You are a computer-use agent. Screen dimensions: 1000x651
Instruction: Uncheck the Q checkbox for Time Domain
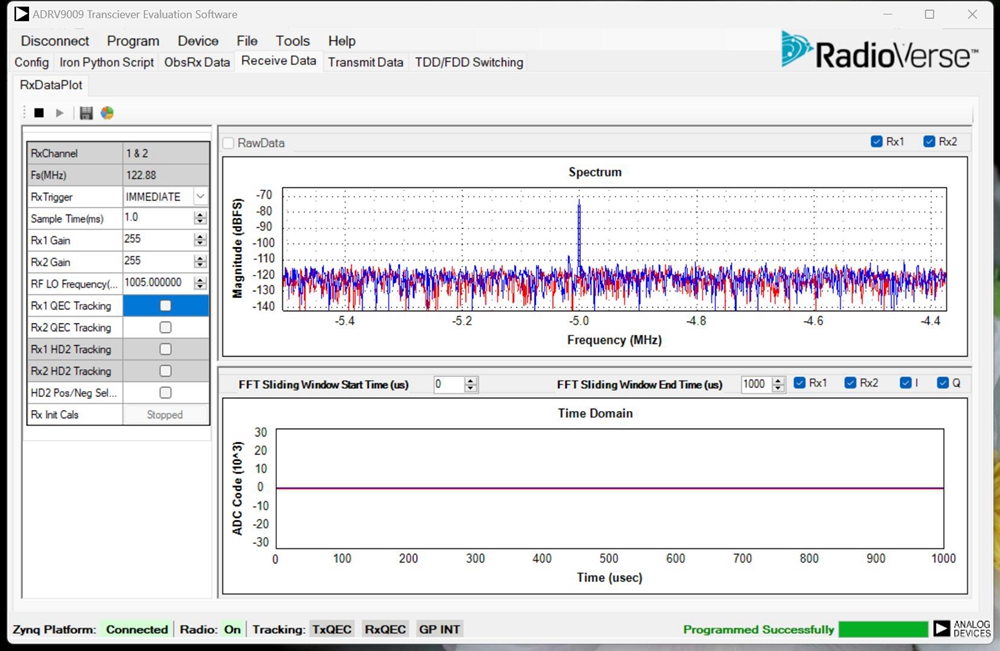[x=942, y=383]
